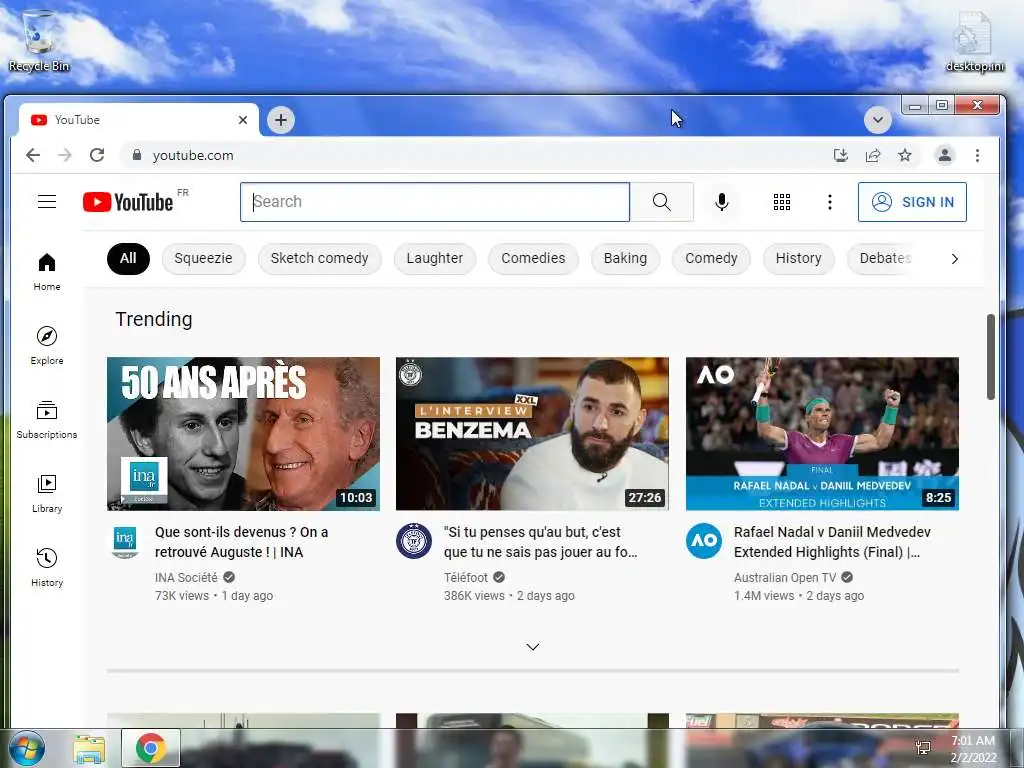Select the Recycle Bin desktop icon

(x=39, y=40)
